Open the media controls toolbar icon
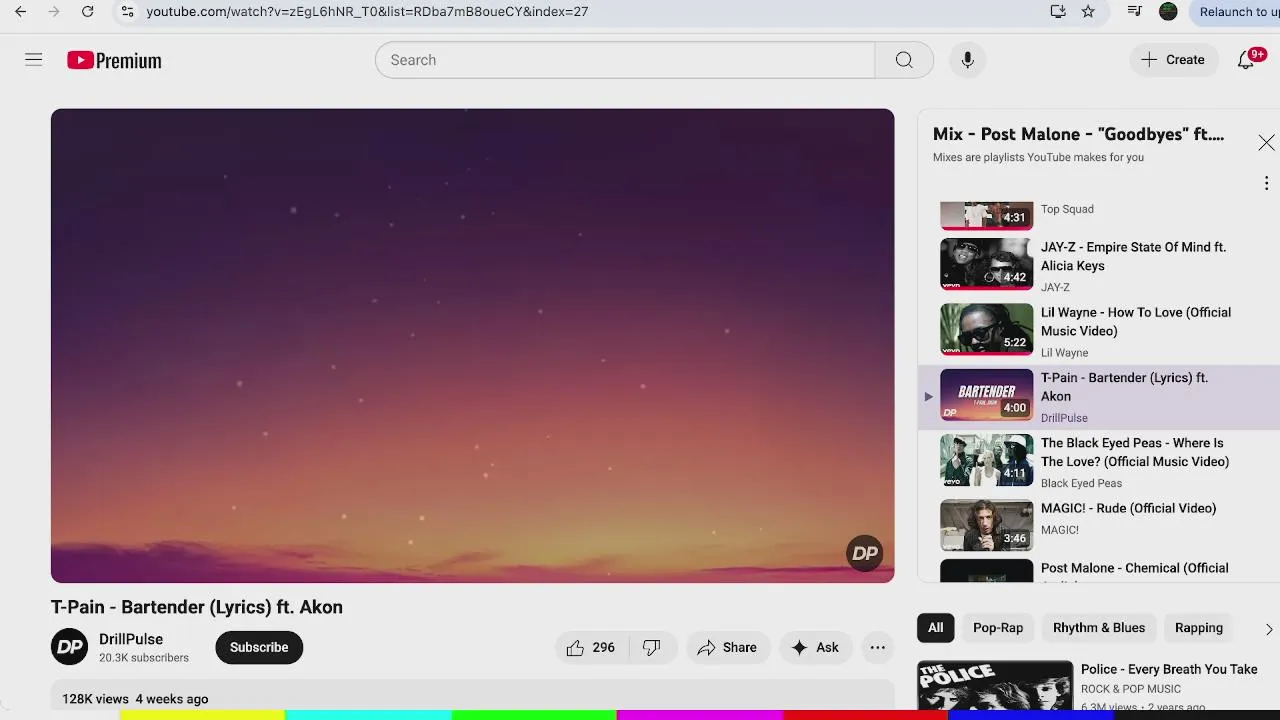Viewport: 1280px width, 720px height. tap(1134, 12)
